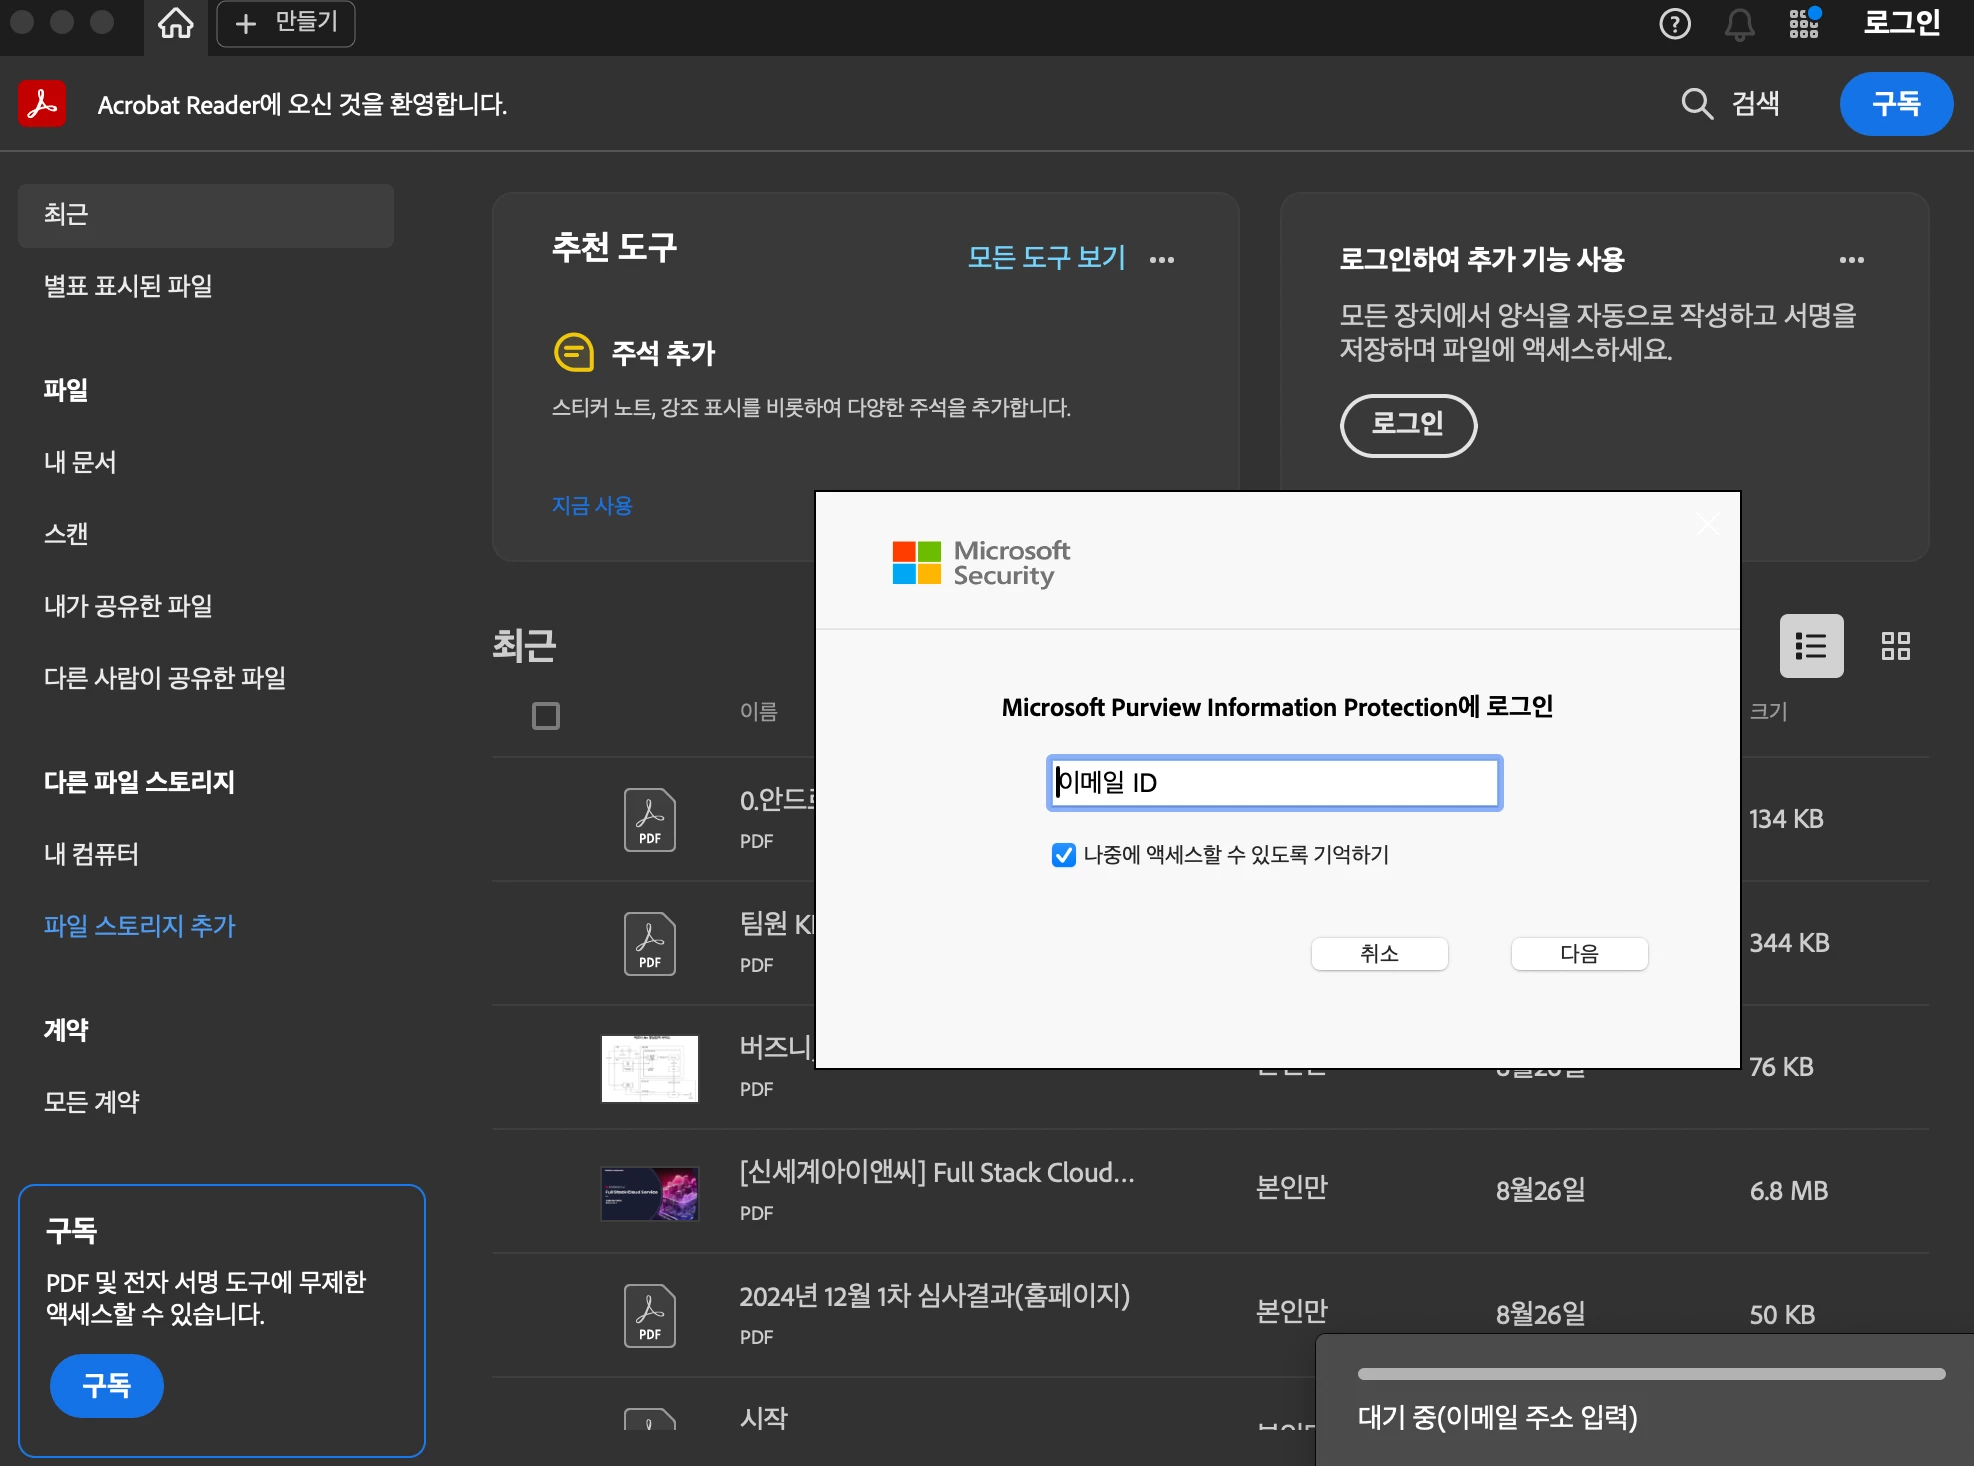Image resolution: width=1974 pixels, height=1466 pixels.
Task: Open the Help question mark icon
Action: (1675, 23)
